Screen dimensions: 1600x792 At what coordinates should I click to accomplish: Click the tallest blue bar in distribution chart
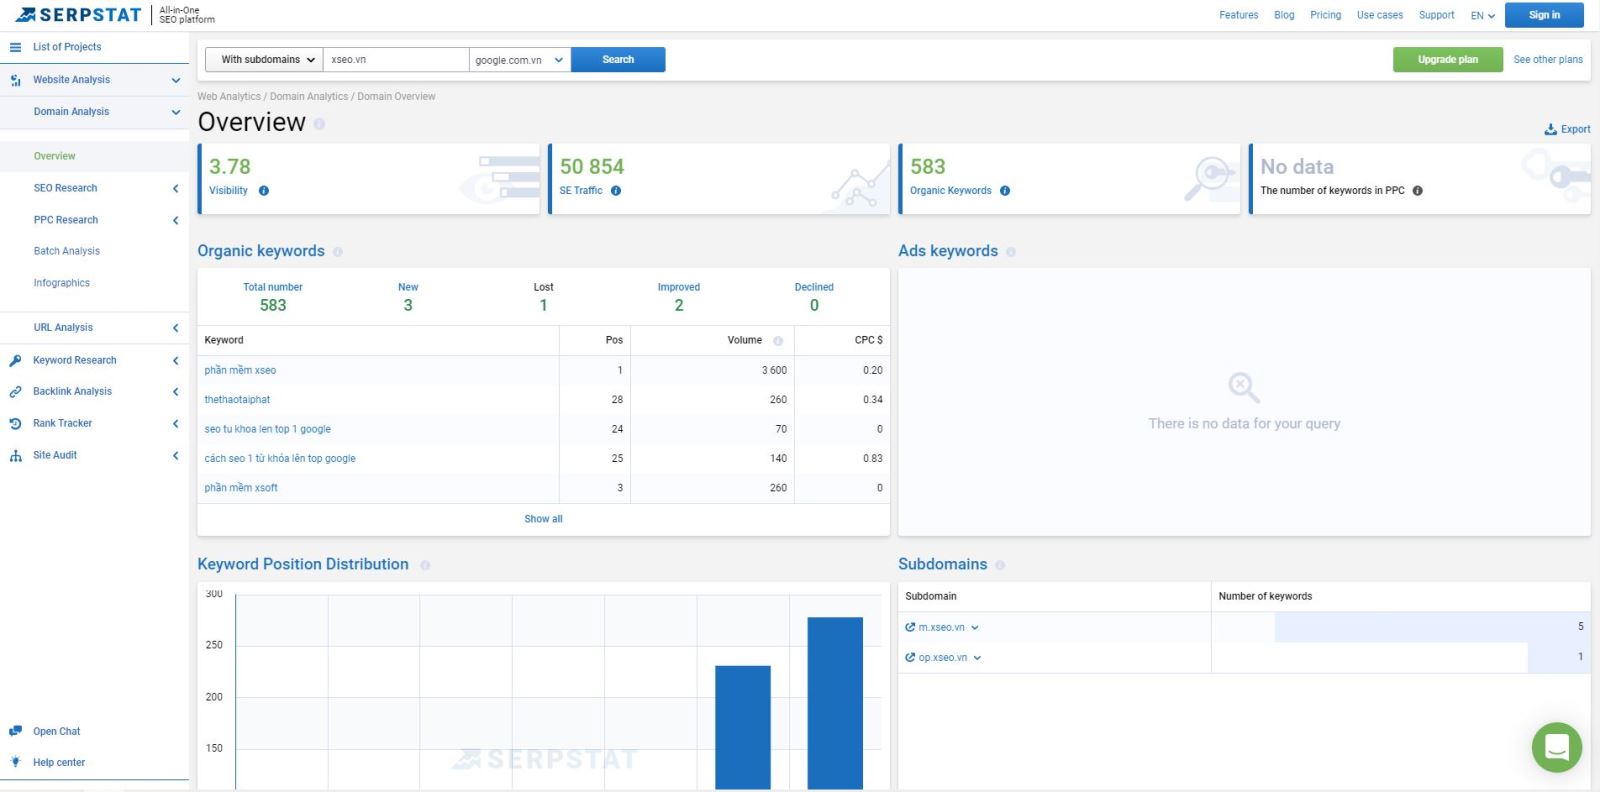tap(835, 703)
